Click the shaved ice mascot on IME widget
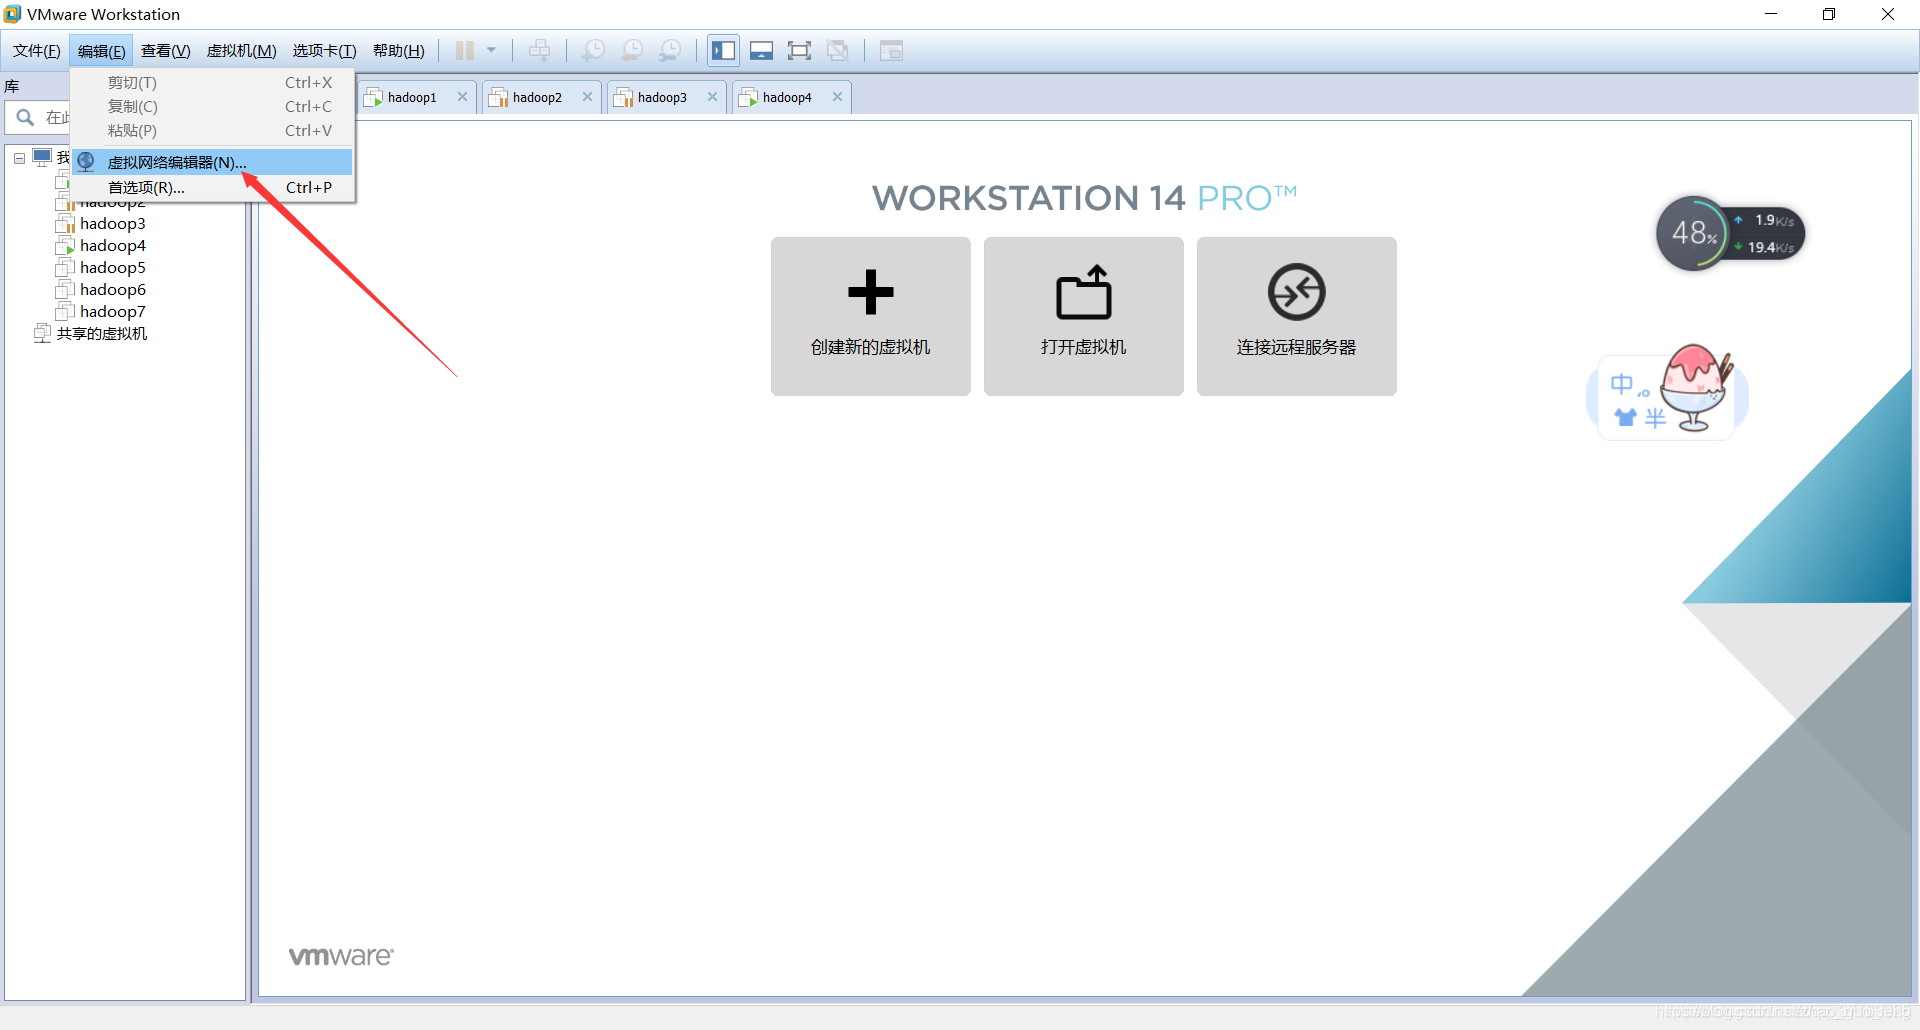This screenshot has height=1030, width=1920. click(1696, 388)
